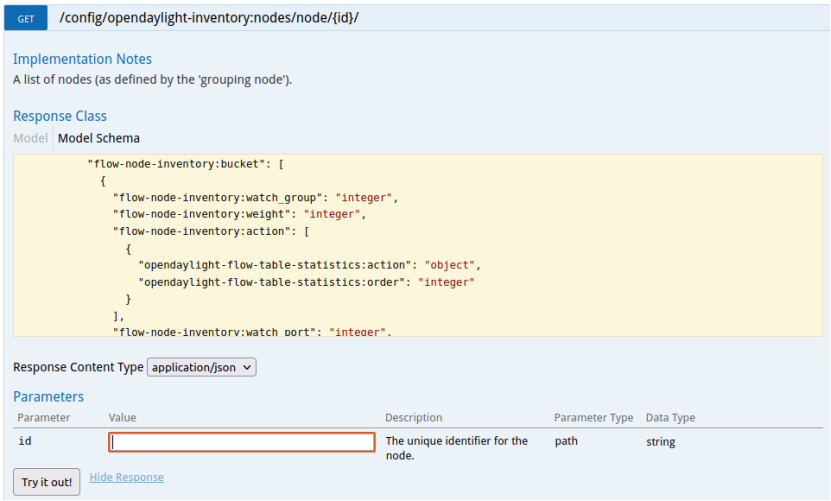Image resolution: width=831 pixels, height=501 pixels.
Task: Click the id parameter value field
Action: (x=242, y=442)
